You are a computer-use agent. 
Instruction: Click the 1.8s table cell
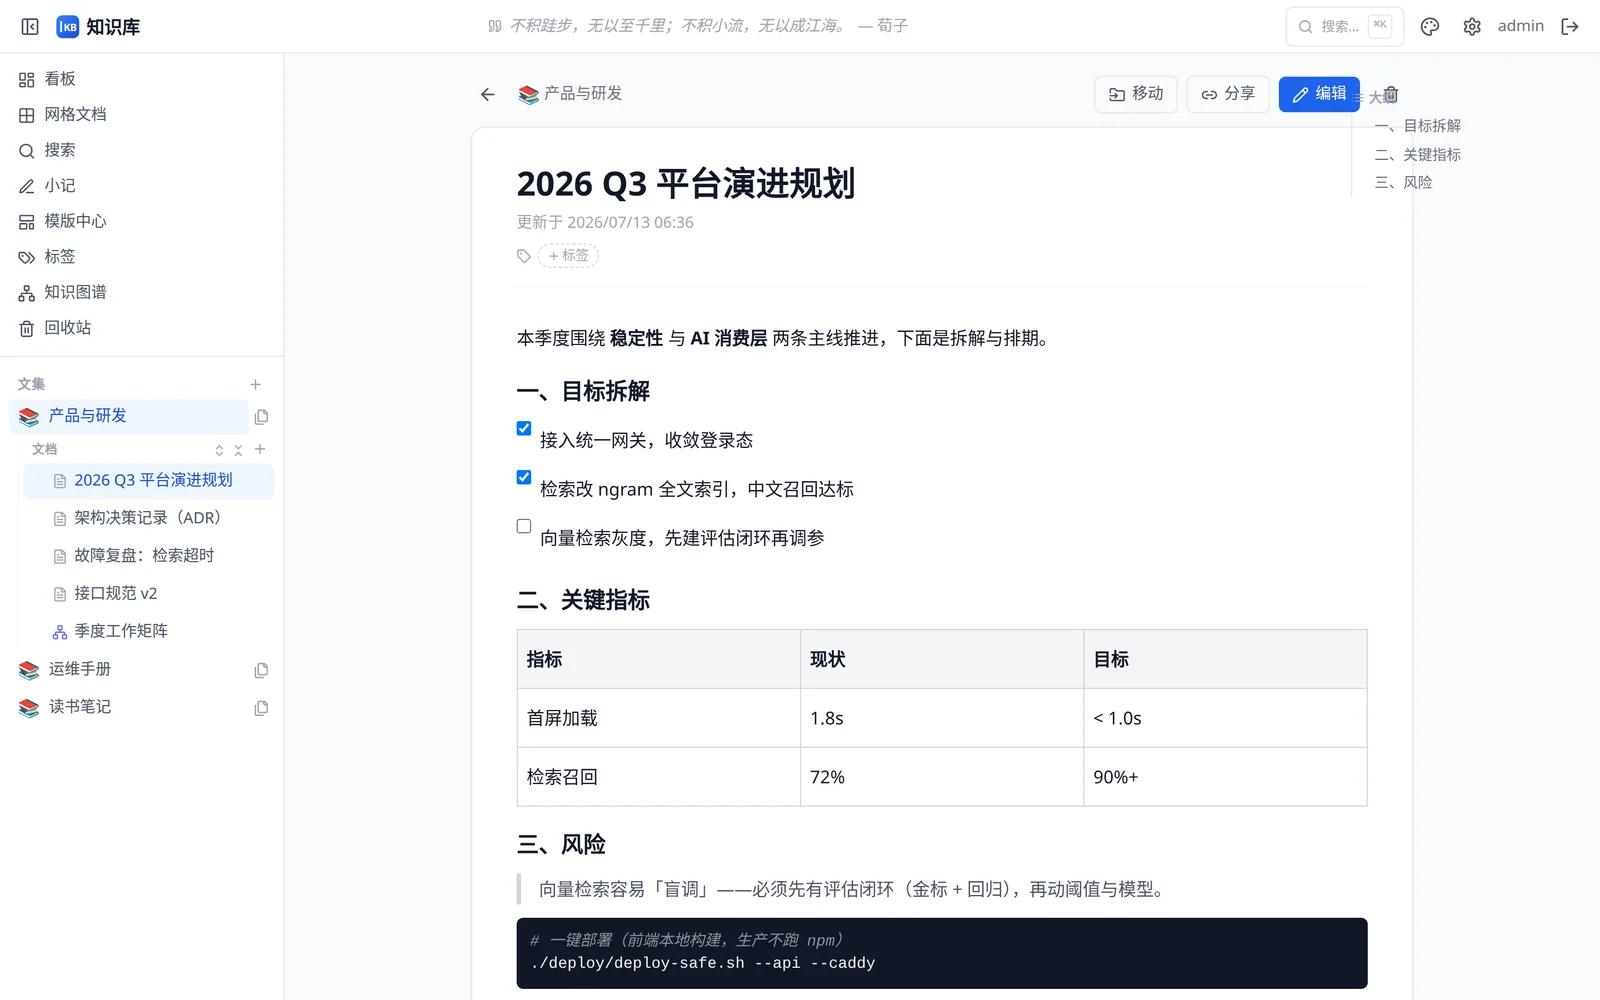point(942,718)
